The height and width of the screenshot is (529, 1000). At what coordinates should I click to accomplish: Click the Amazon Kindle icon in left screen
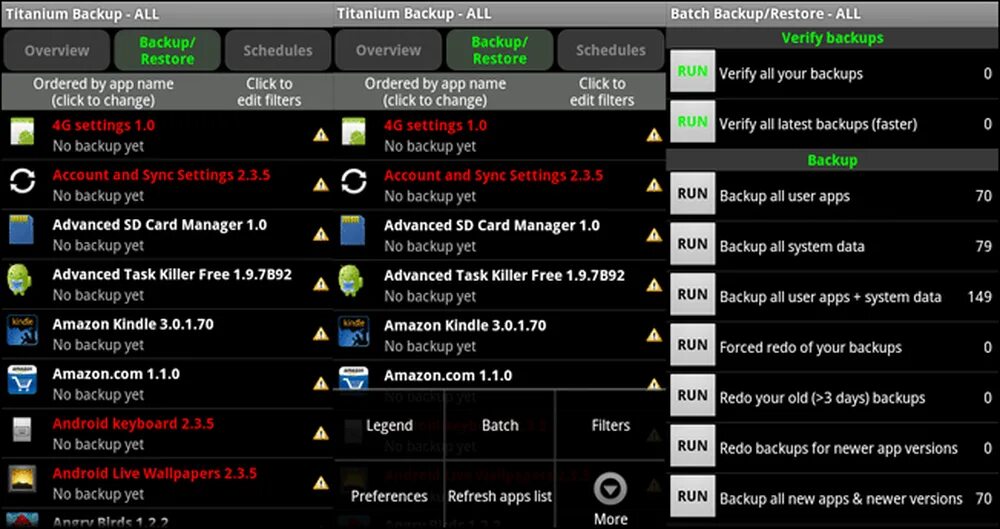(x=22, y=331)
